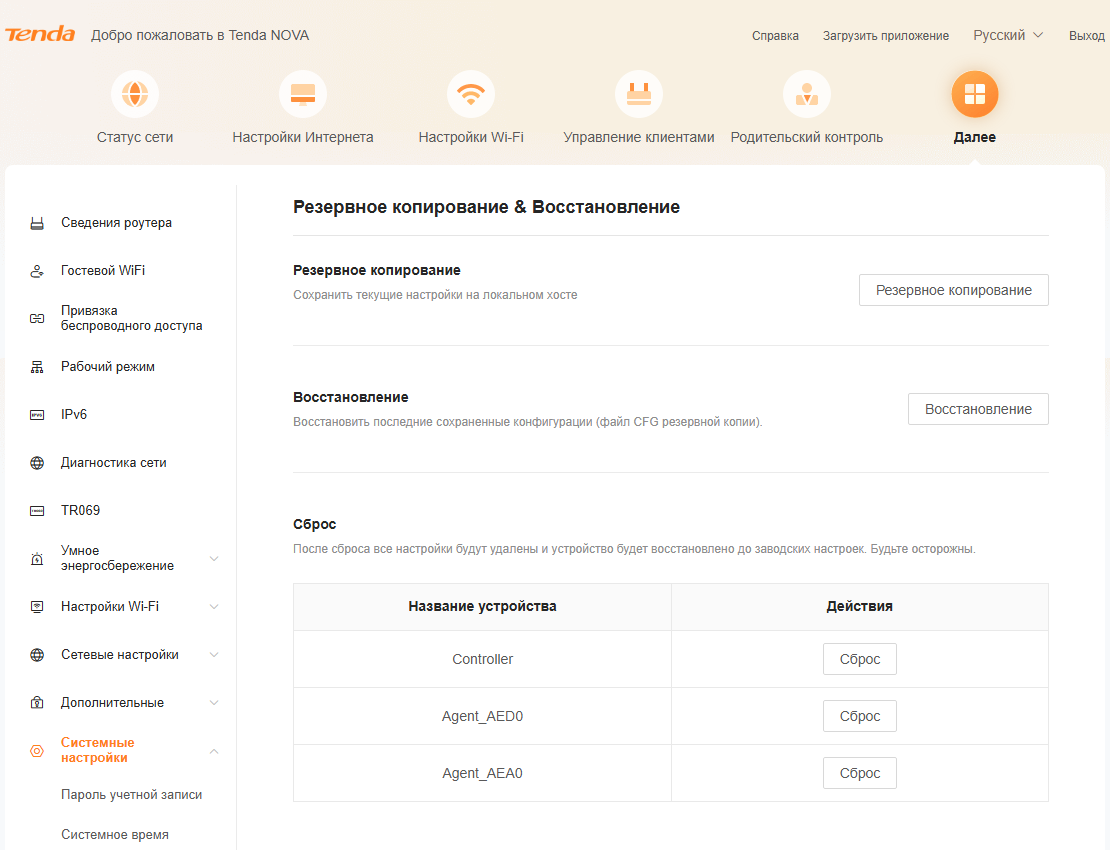Image resolution: width=1110 pixels, height=850 pixels.
Task: Click the Резервное копирование button
Action: 954,290
